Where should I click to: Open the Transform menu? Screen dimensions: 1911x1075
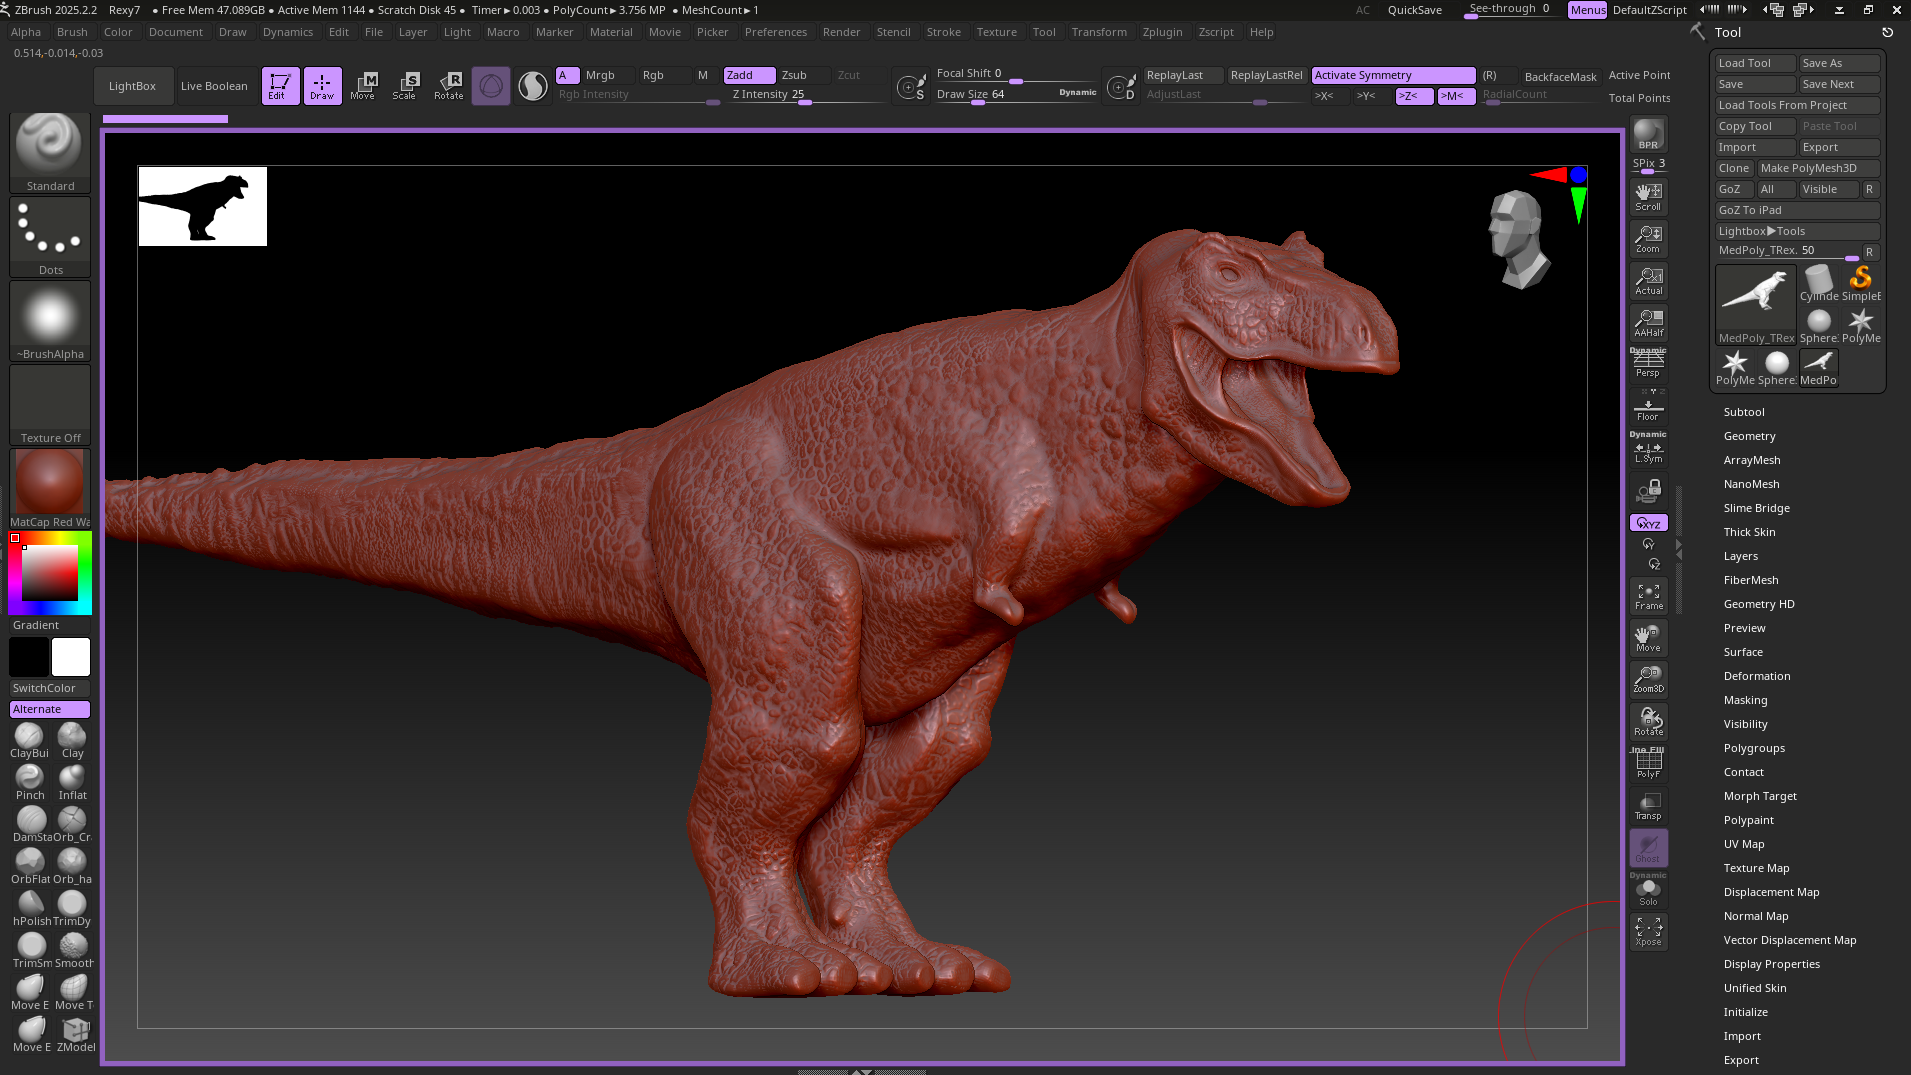1098,32
